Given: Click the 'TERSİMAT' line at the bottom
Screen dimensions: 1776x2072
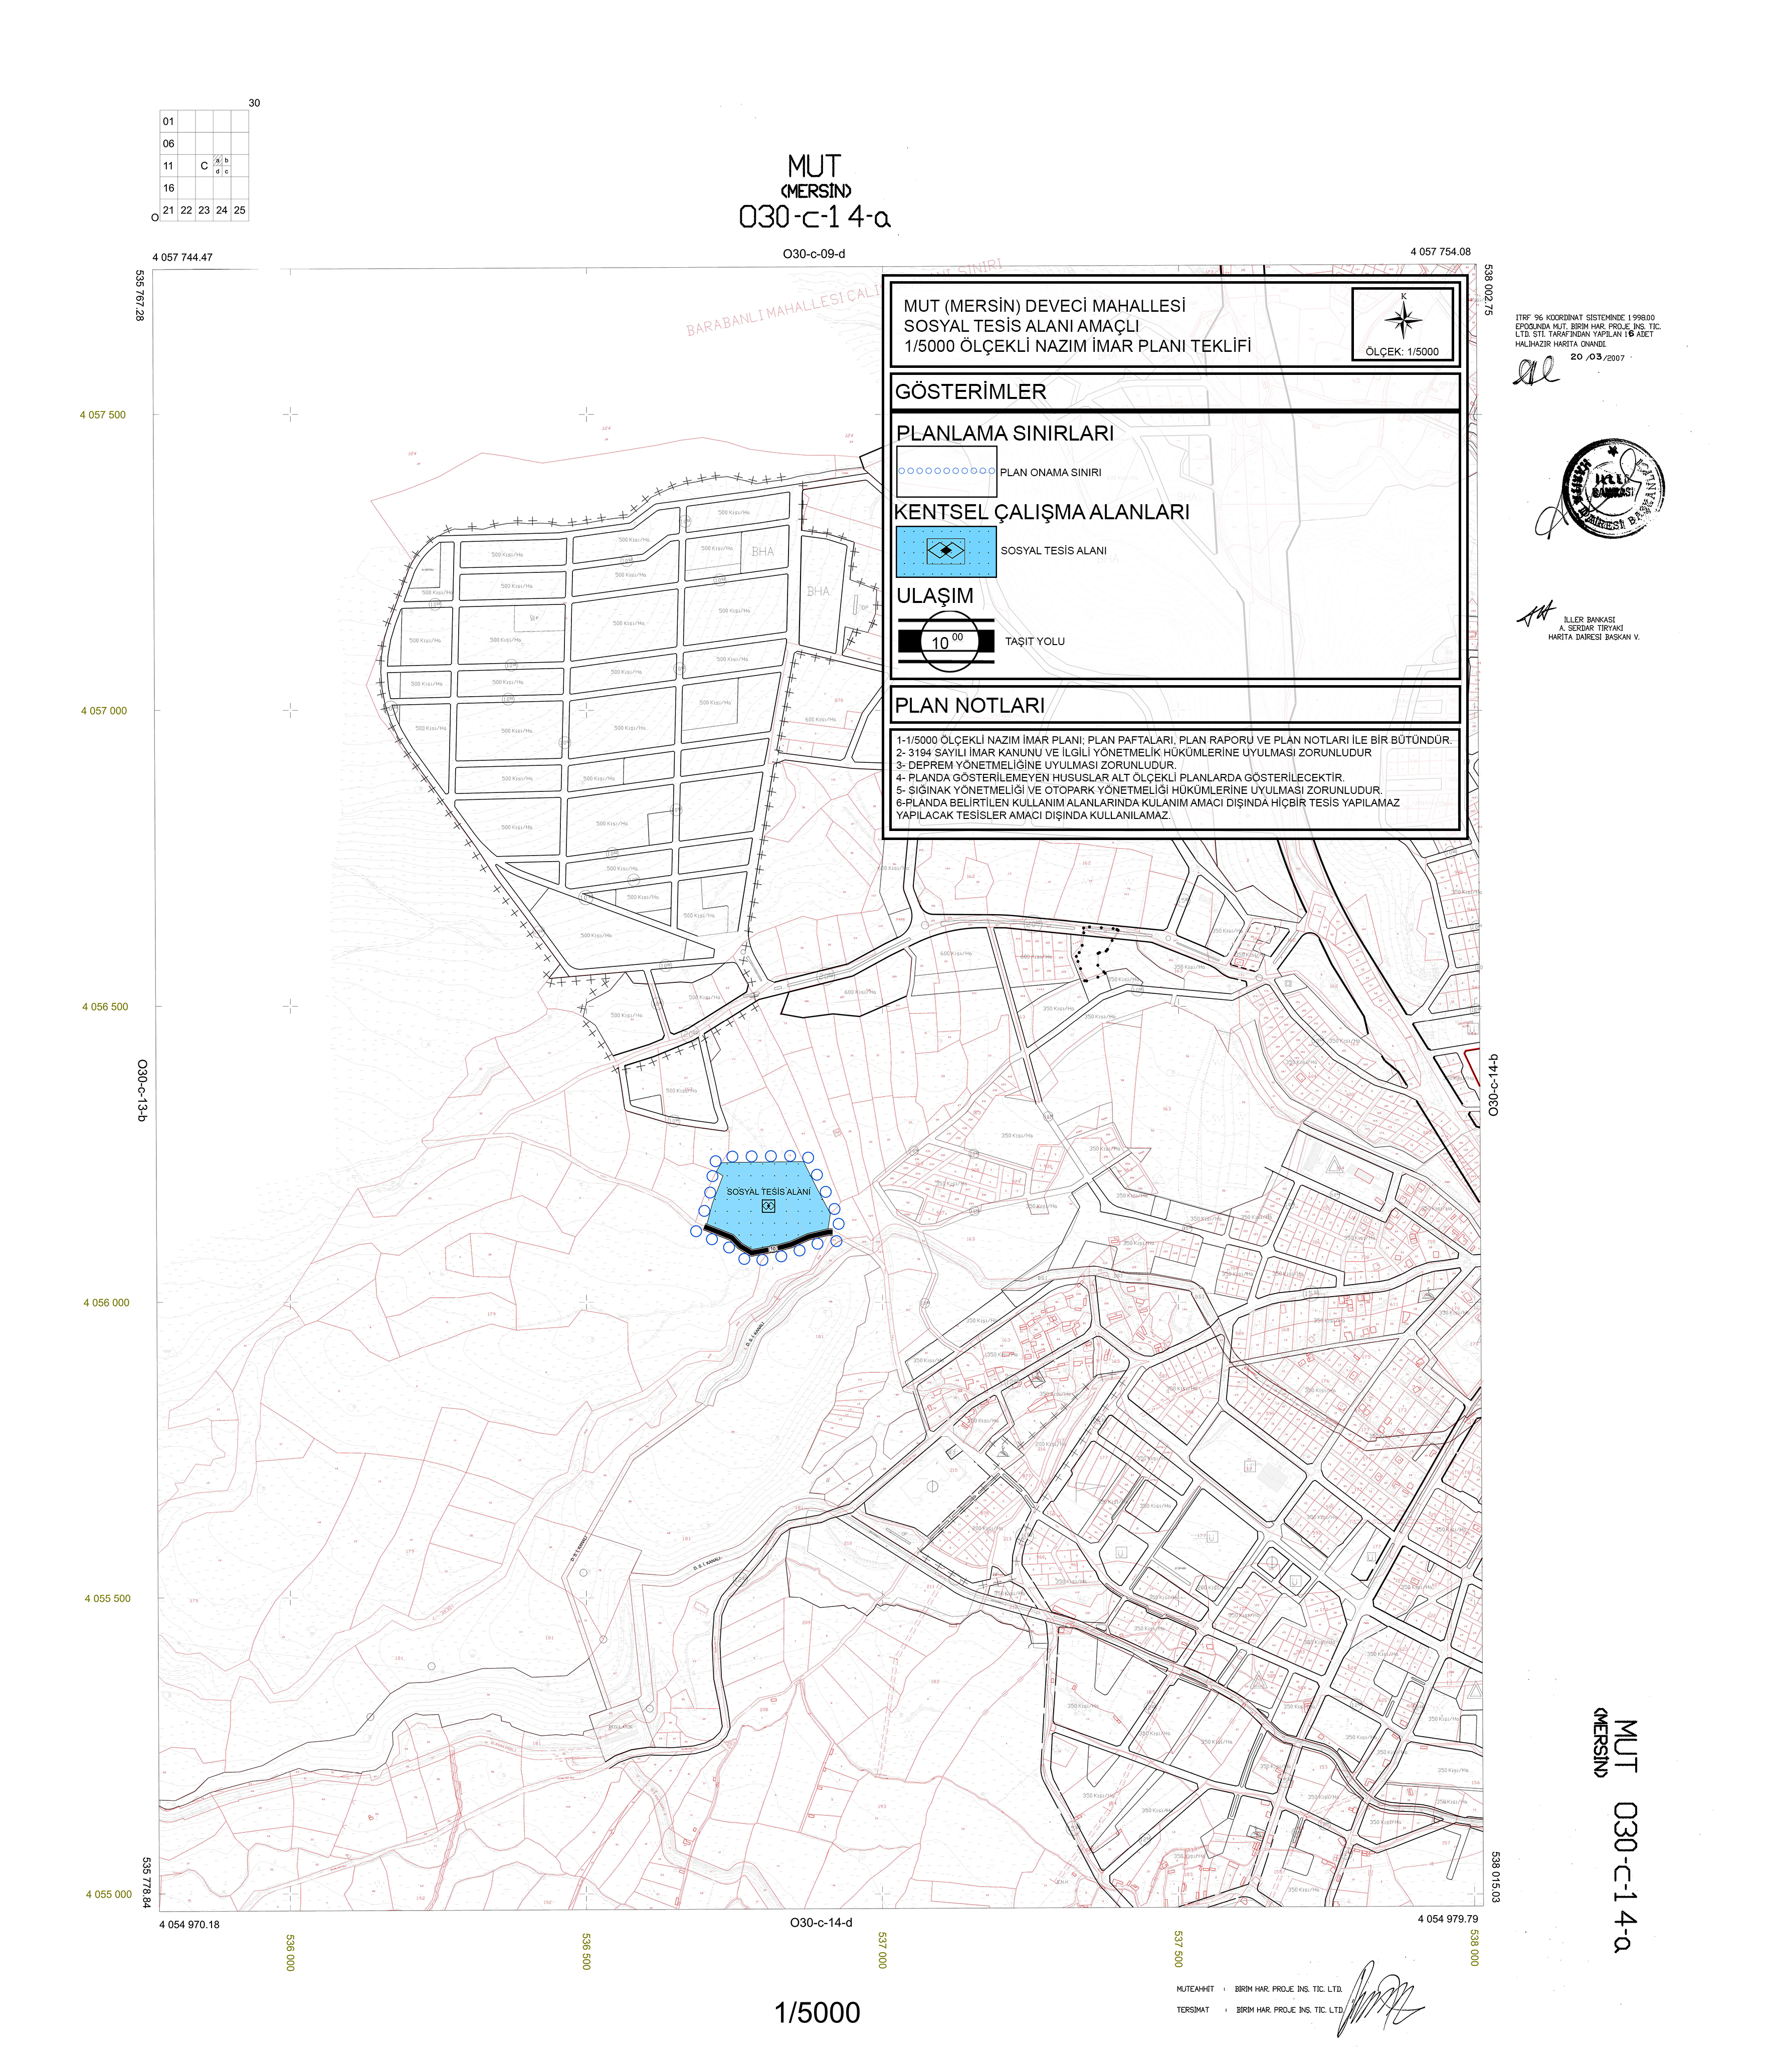Looking at the screenshot, I should tap(1260, 2009).
